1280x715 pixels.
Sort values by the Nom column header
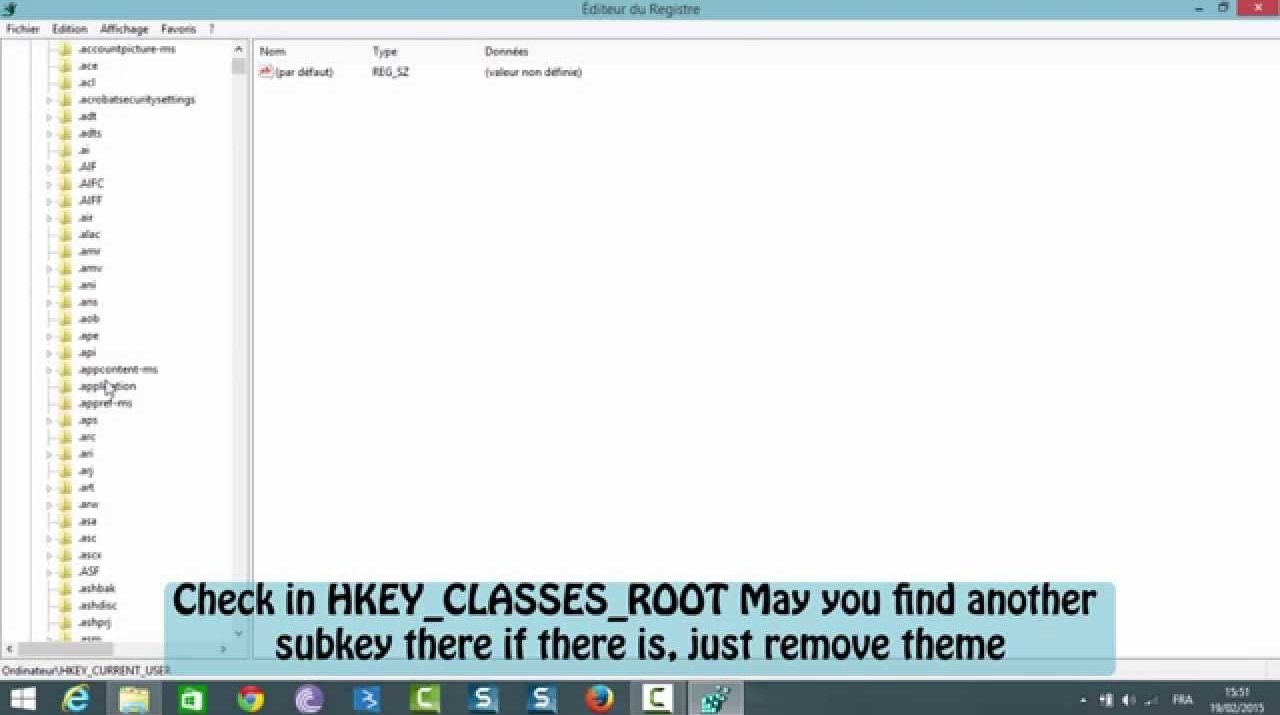tap(273, 51)
